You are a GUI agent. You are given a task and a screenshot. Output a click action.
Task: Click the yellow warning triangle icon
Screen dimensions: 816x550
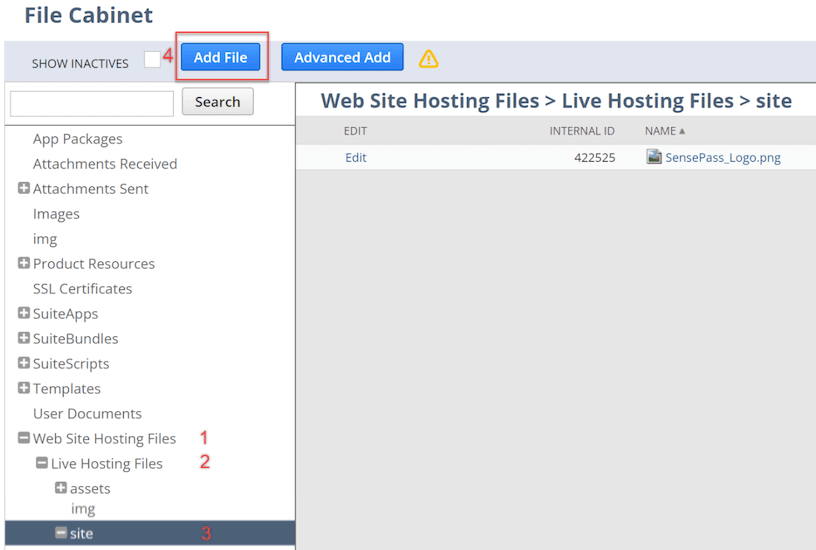pos(428,59)
